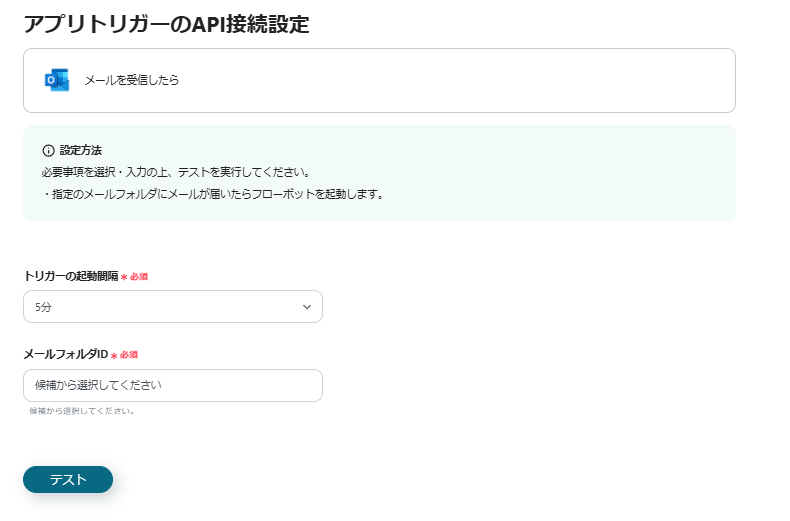Click the info icon beside 設定方法
This screenshot has width=790, height=521.
[x=48, y=151]
